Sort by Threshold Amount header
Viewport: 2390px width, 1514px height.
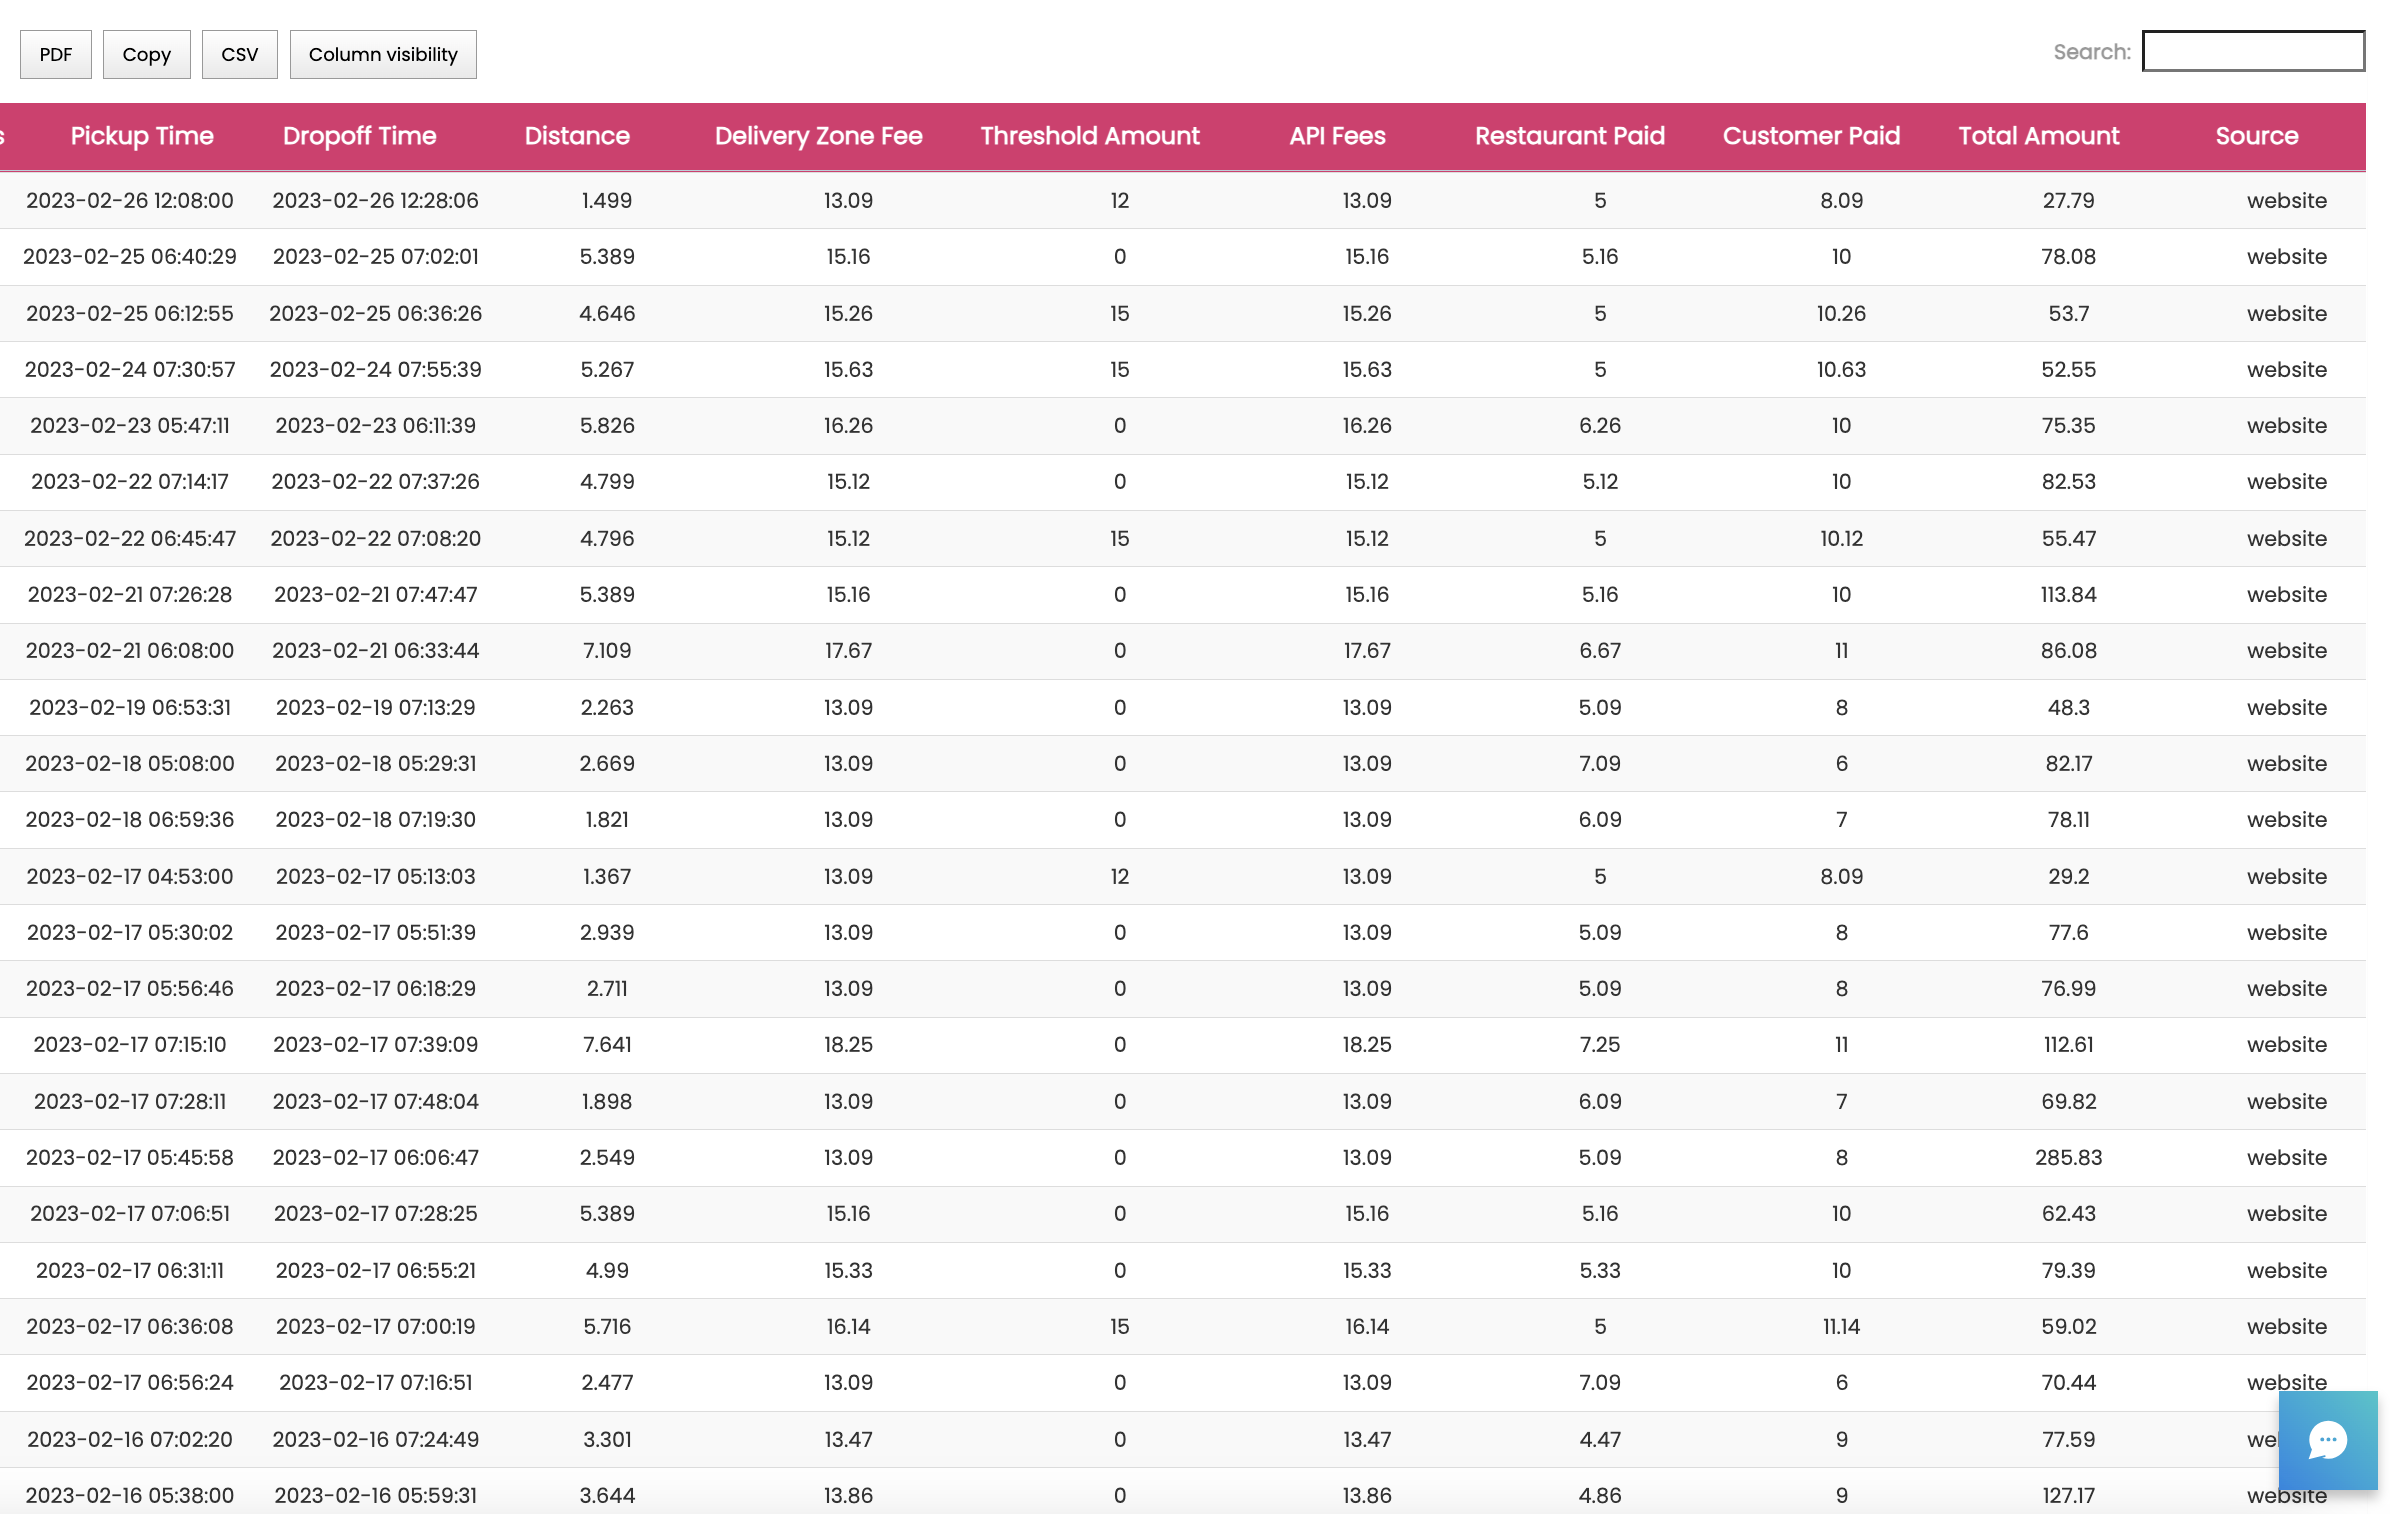coord(1089,136)
